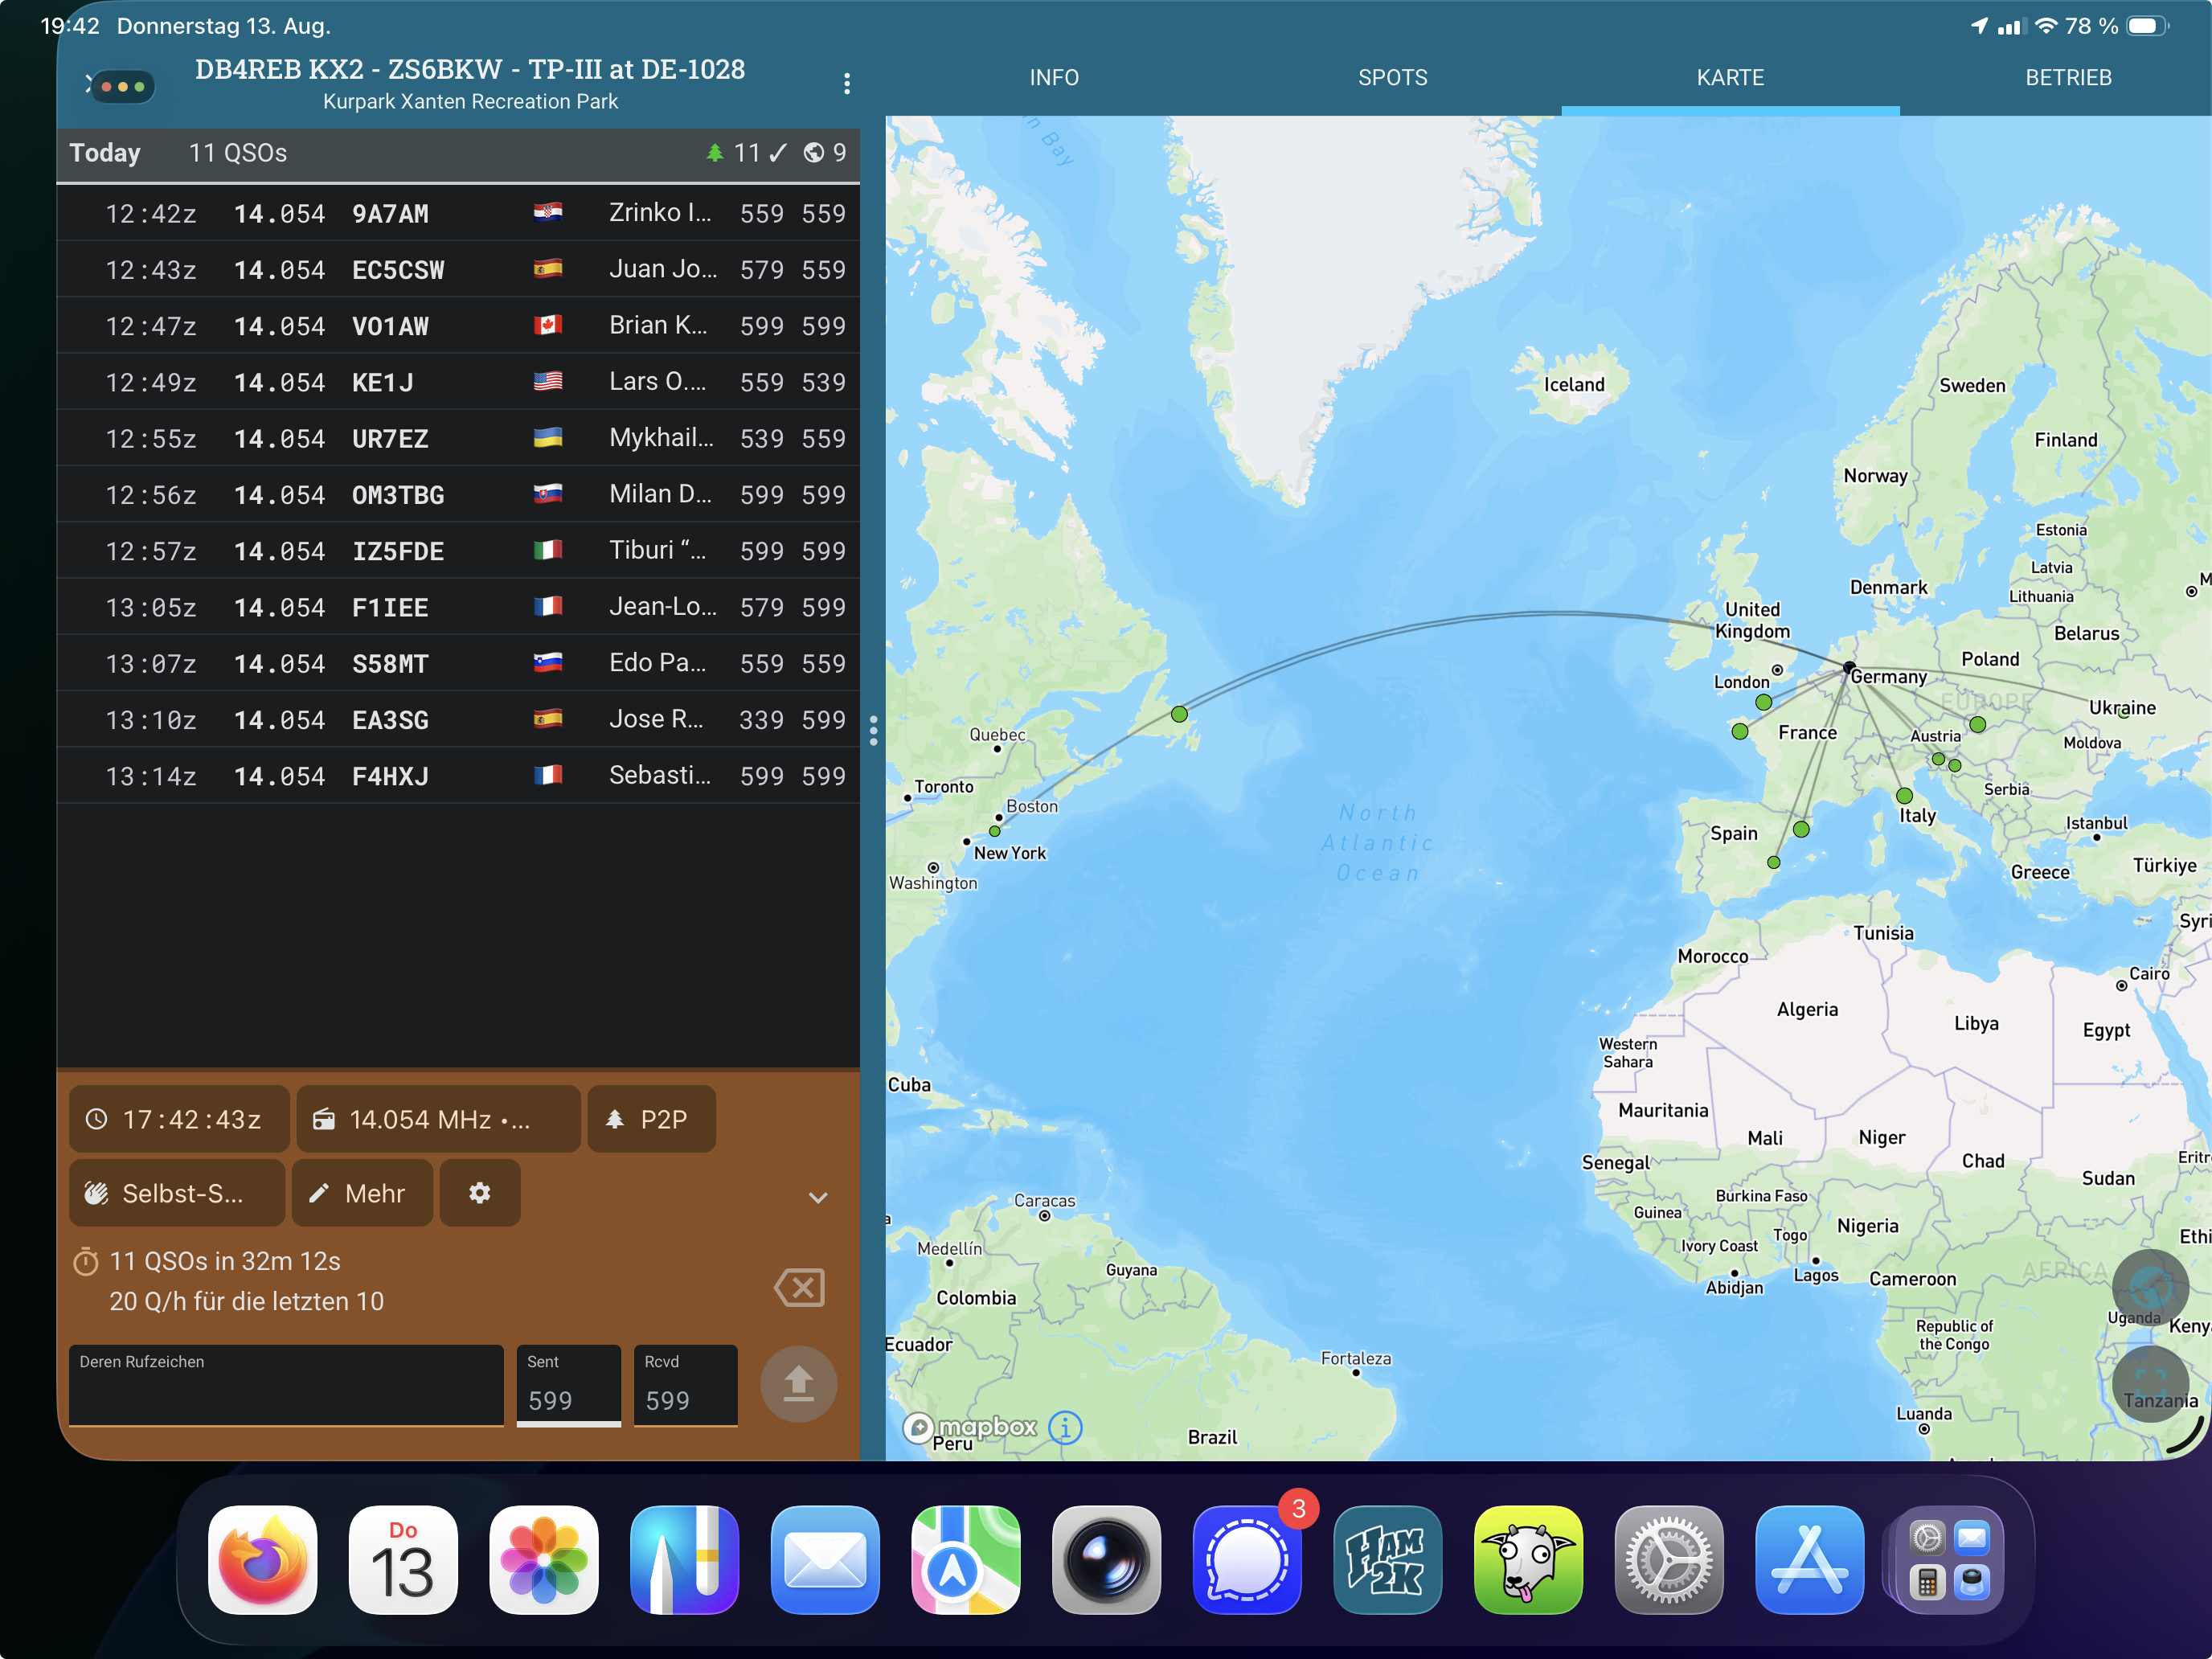
Task: Tap the submit QSO upload button
Action: 798,1384
